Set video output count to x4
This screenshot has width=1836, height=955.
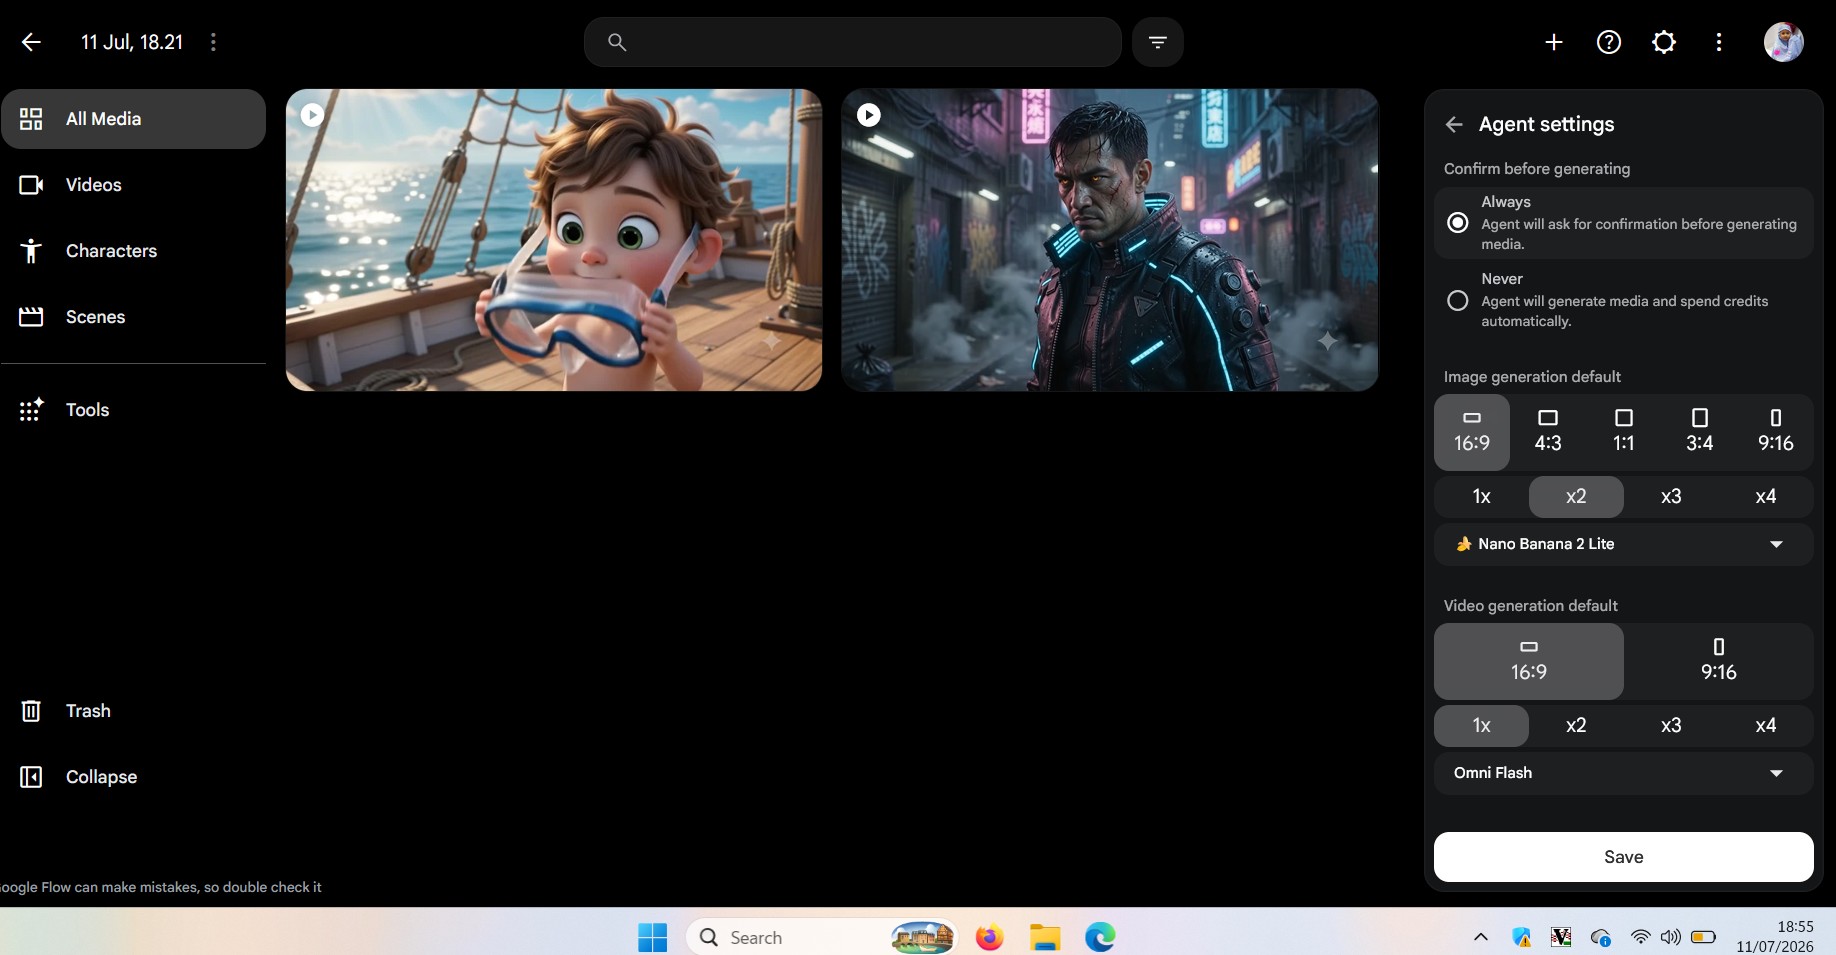[x=1766, y=726]
